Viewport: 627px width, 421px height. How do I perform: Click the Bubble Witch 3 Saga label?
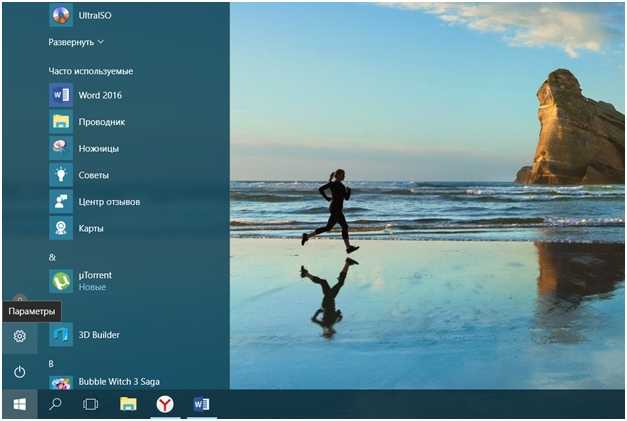click(x=119, y=382)
